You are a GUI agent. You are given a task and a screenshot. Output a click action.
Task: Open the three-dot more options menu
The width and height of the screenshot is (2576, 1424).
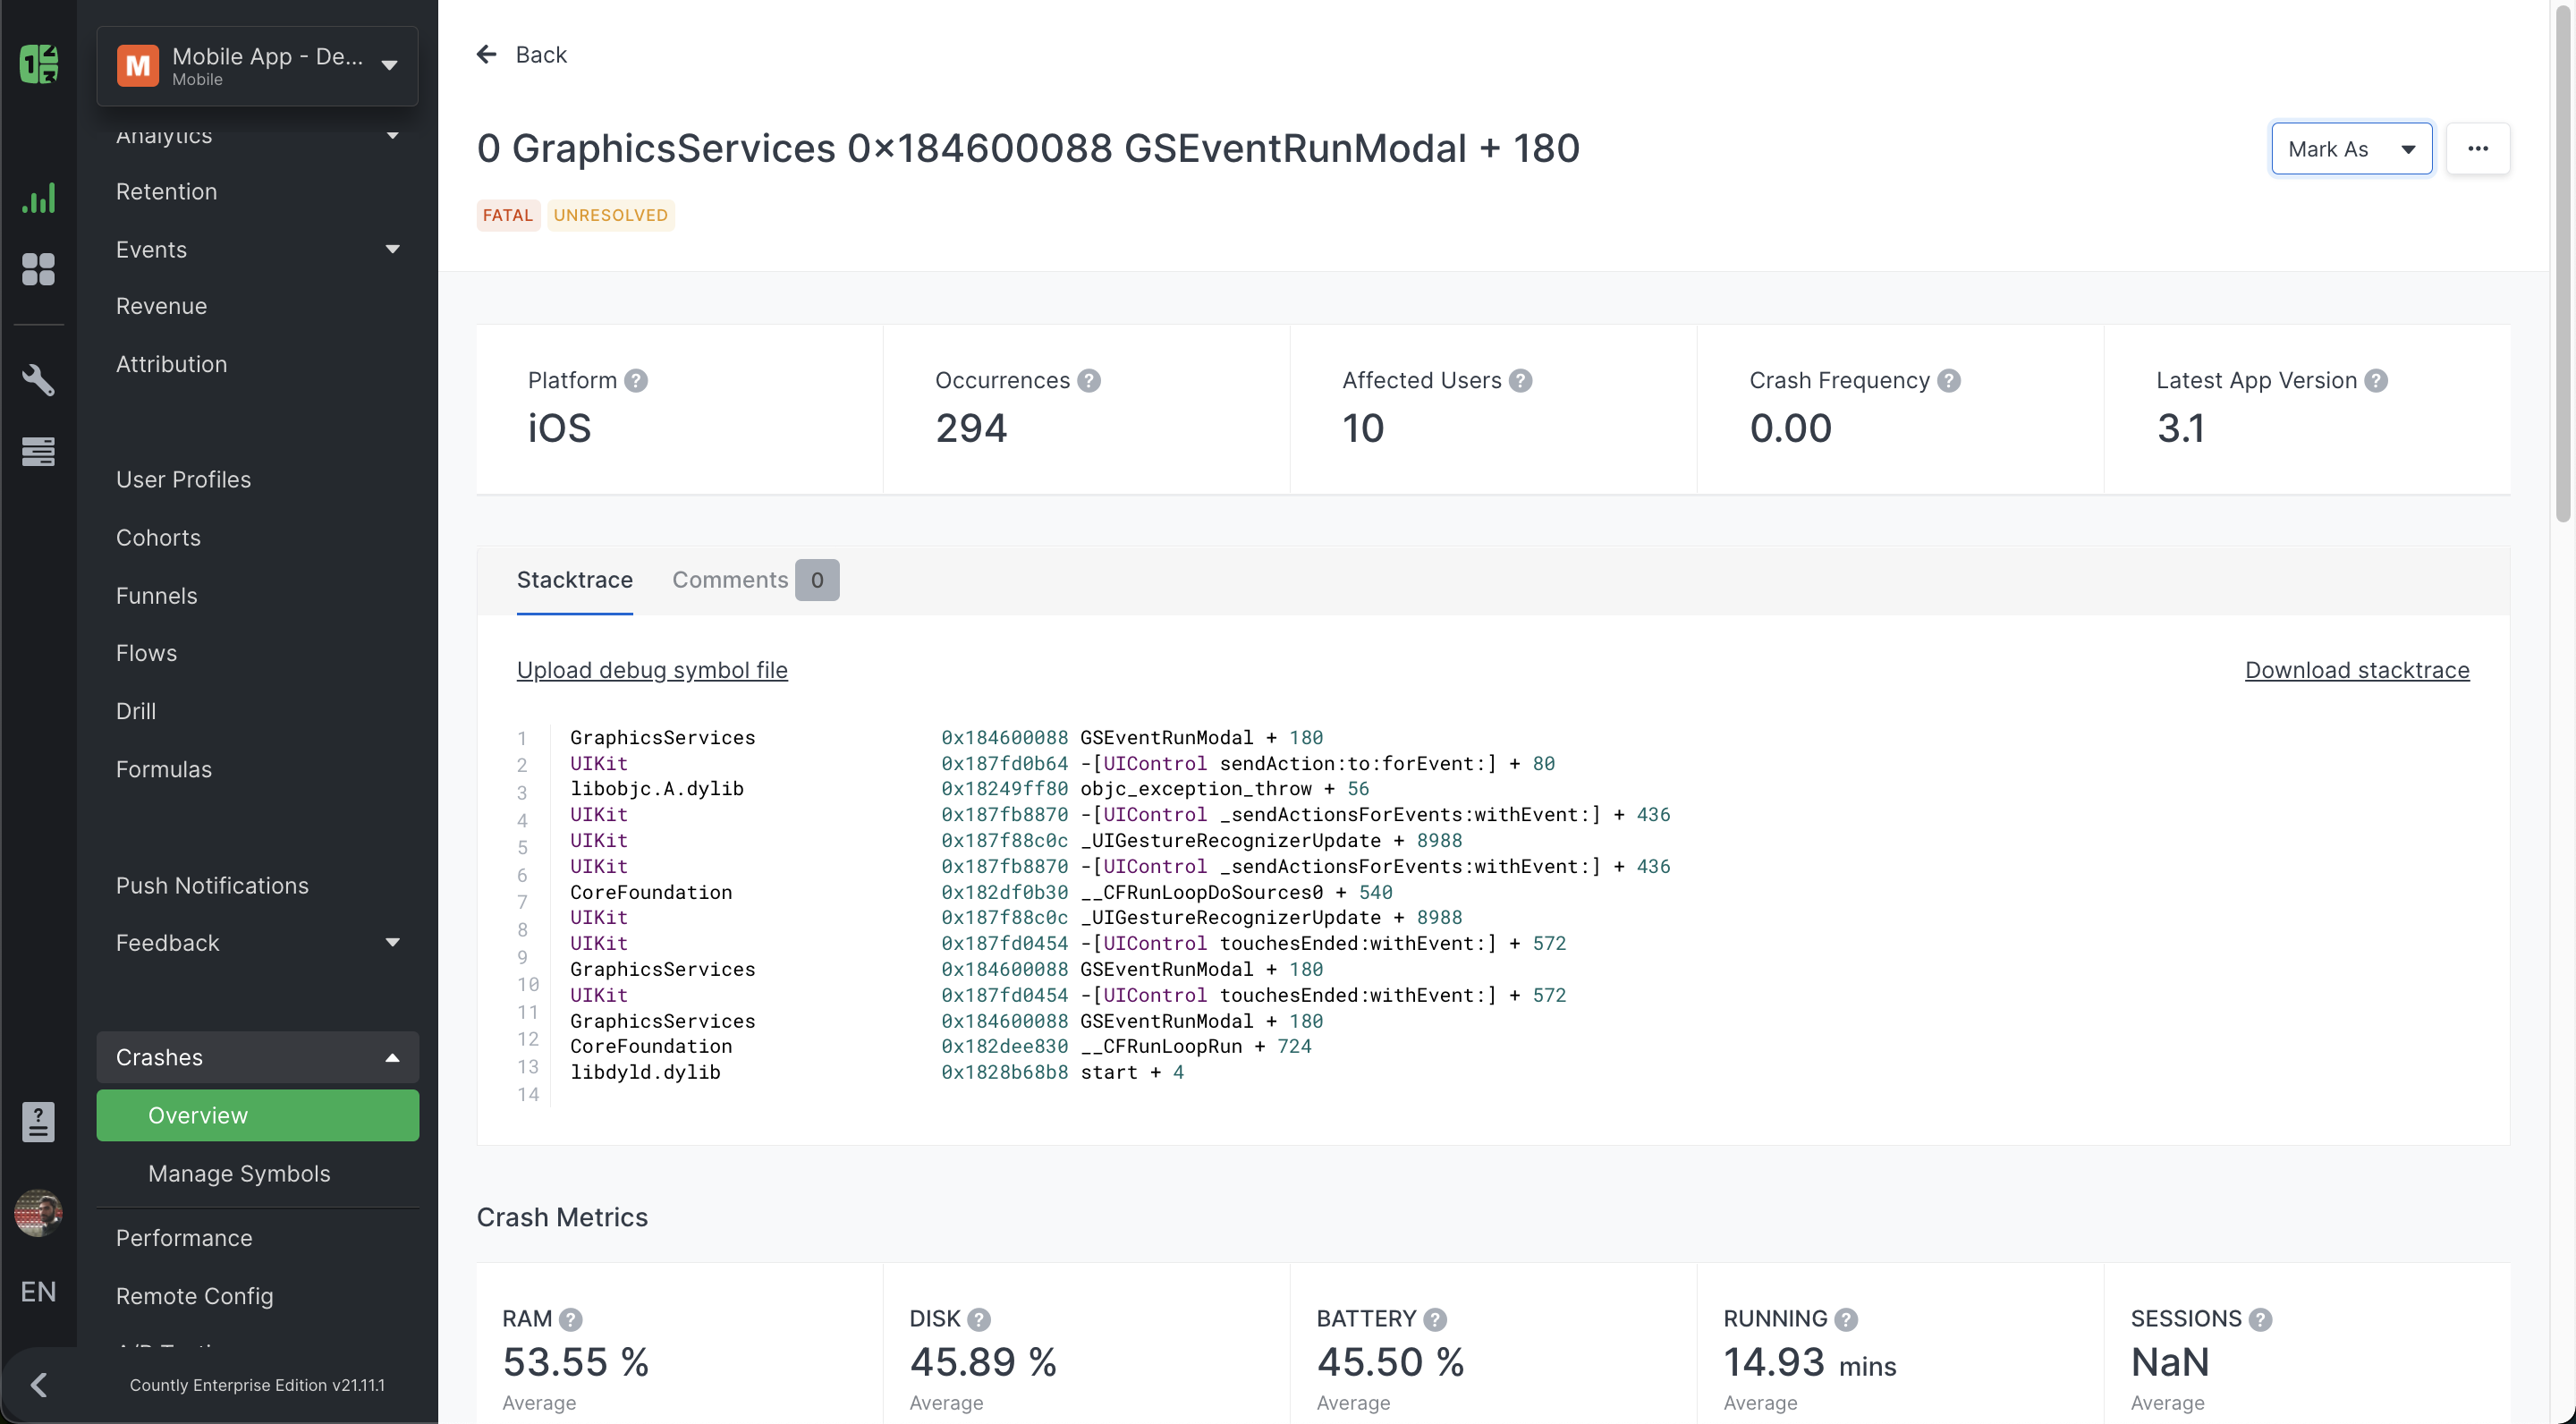[x=2478, y=148]
